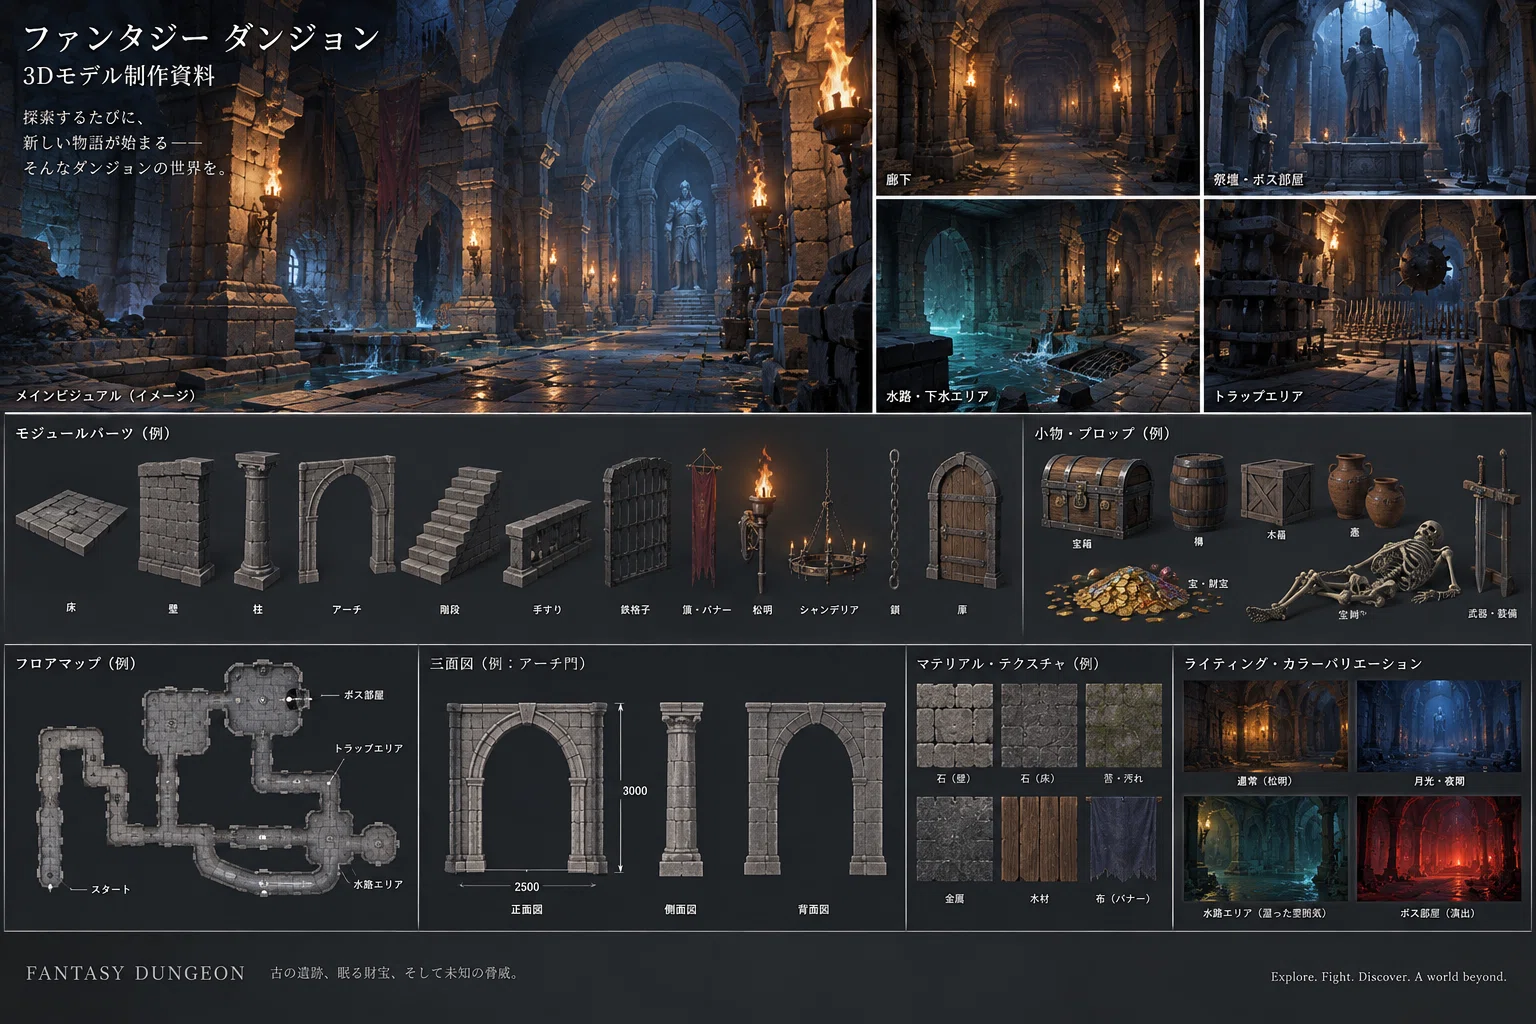Select the clay jars prop
The height and width of the screenshot is (1024, 1536).
coord(1366,489)
